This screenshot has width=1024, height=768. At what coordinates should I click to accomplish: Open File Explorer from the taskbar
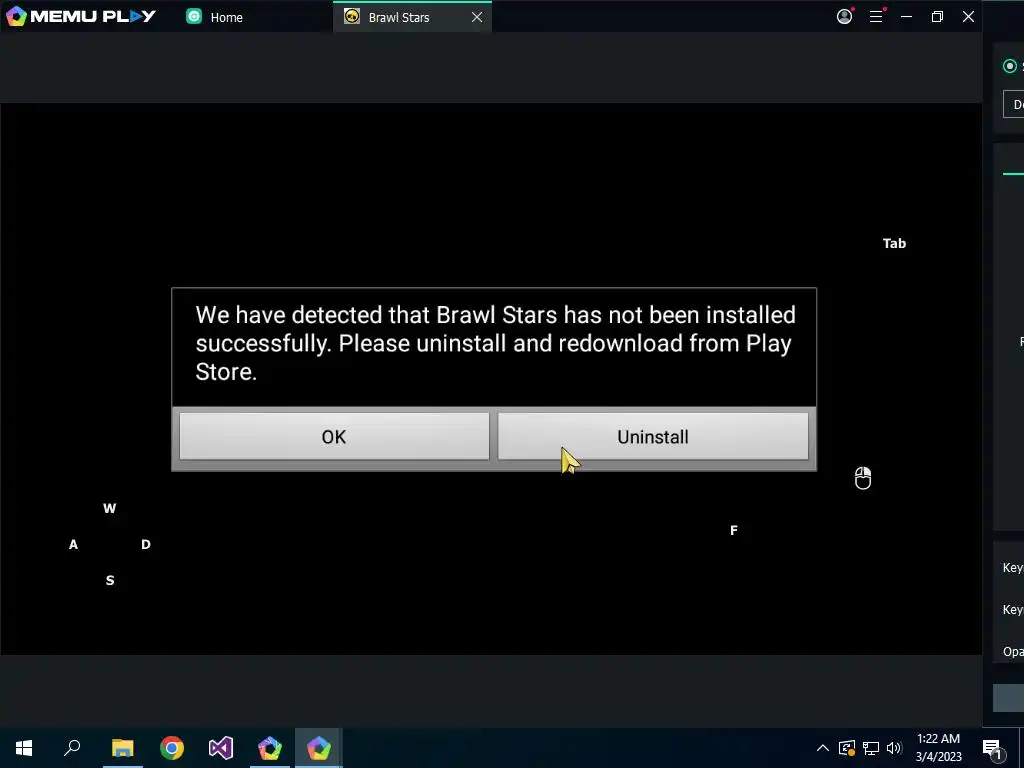coord(122,748)
